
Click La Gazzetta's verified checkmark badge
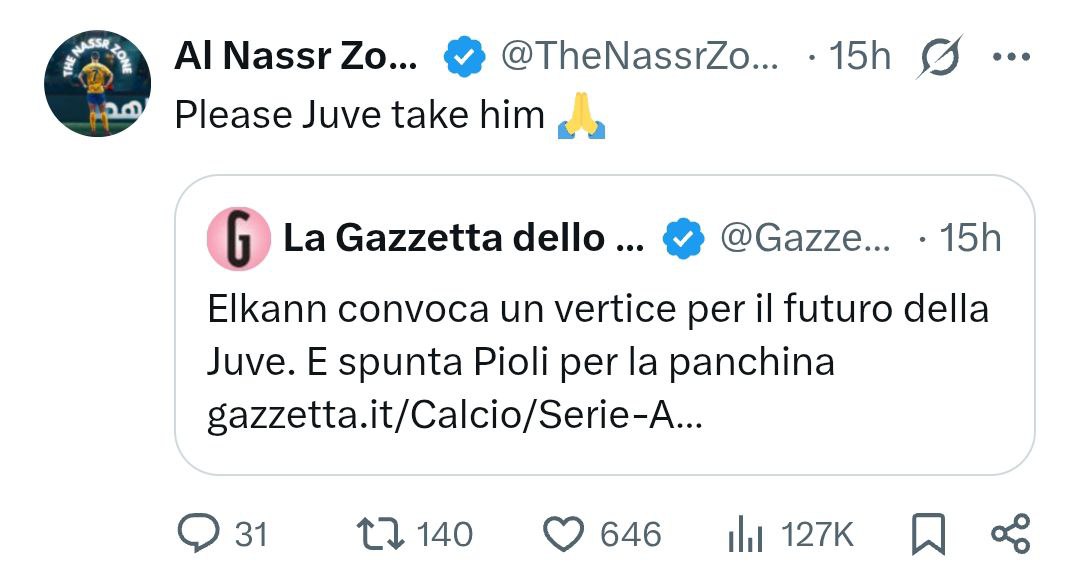[685, 239]
